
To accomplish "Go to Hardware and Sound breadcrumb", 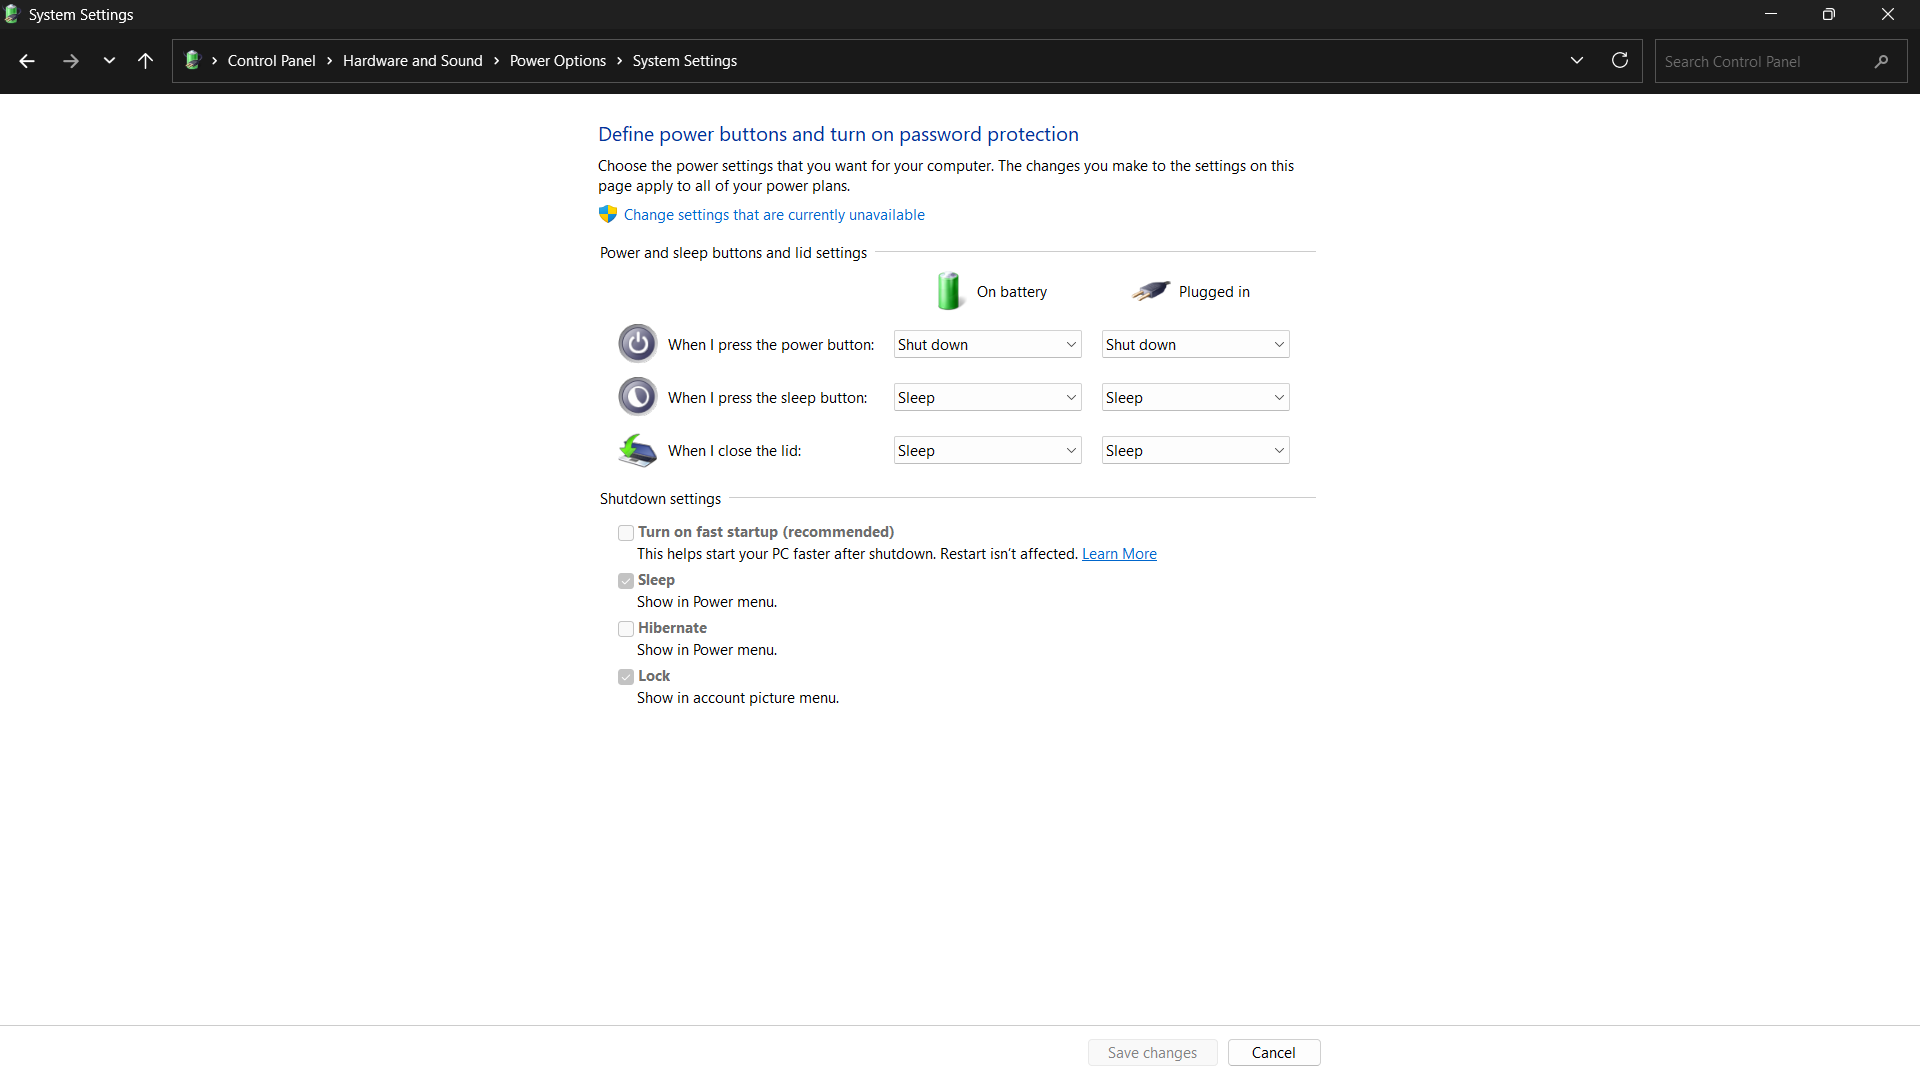I will click(x=412, y=61).
